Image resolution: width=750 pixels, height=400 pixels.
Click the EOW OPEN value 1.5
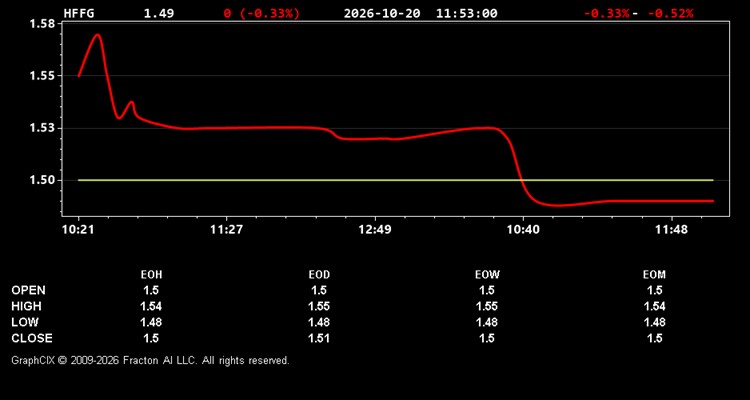487,290
